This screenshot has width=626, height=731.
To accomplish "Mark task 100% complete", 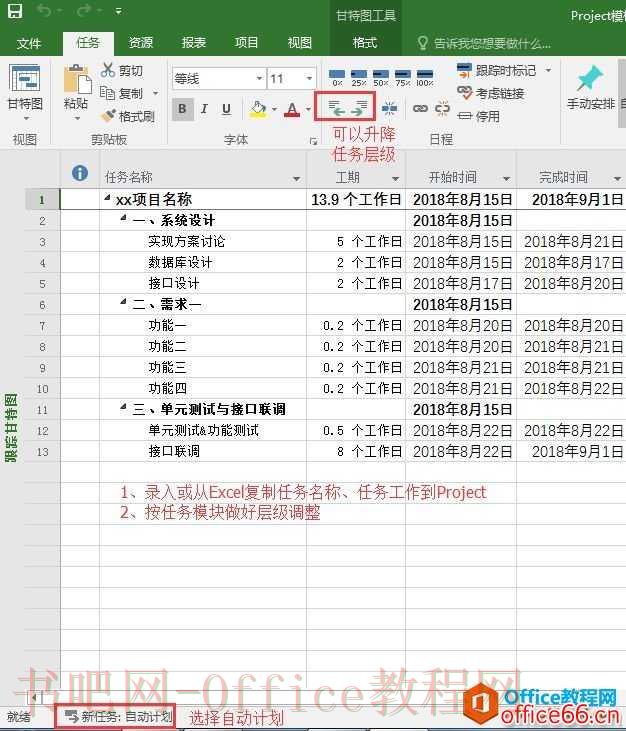I will pyautogui.click(x=425, y=77).
